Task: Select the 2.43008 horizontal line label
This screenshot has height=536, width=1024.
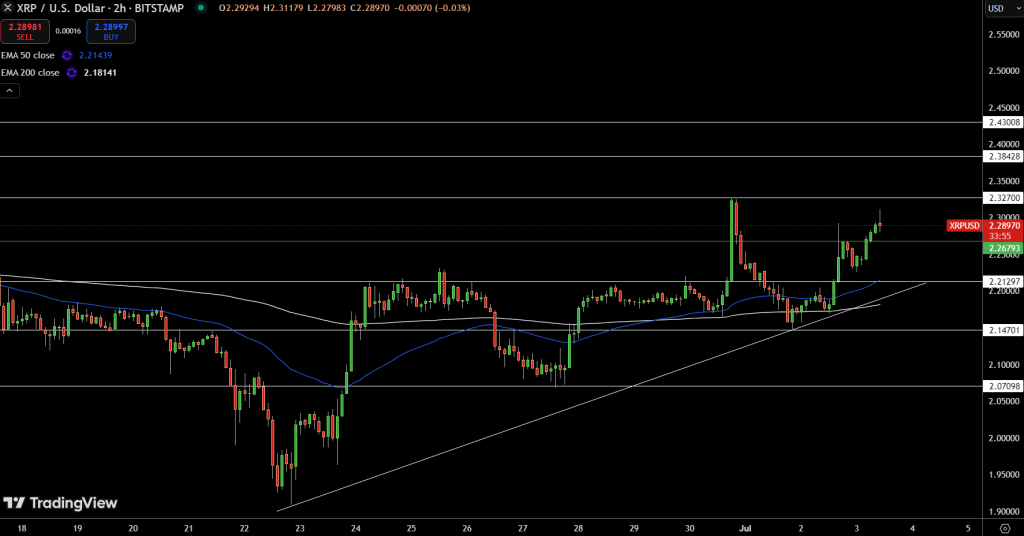Action: coord(1003,123)
